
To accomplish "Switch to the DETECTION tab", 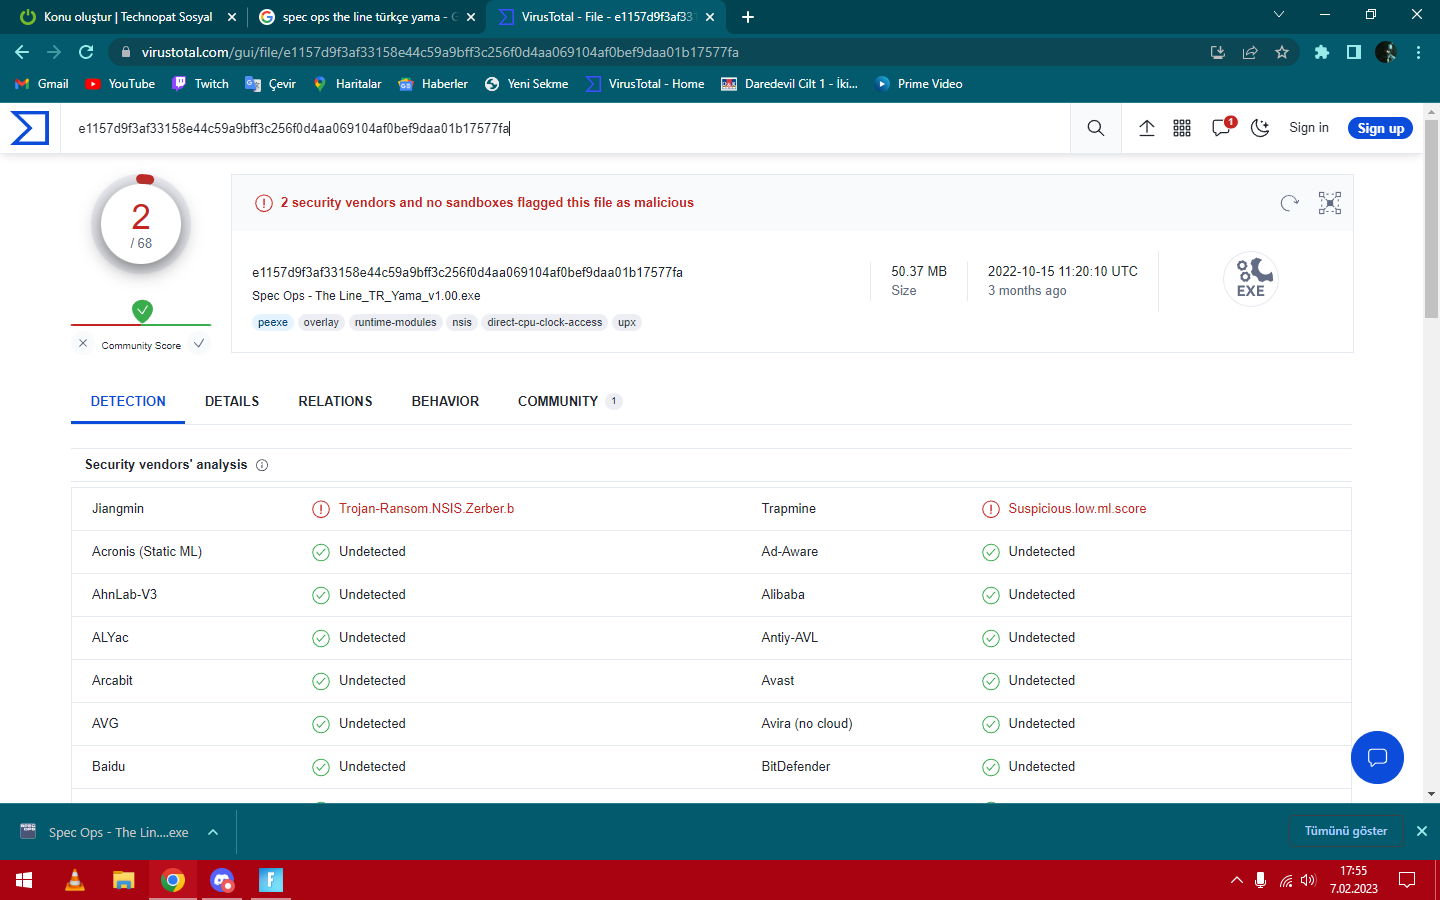I will pos(128,401).
